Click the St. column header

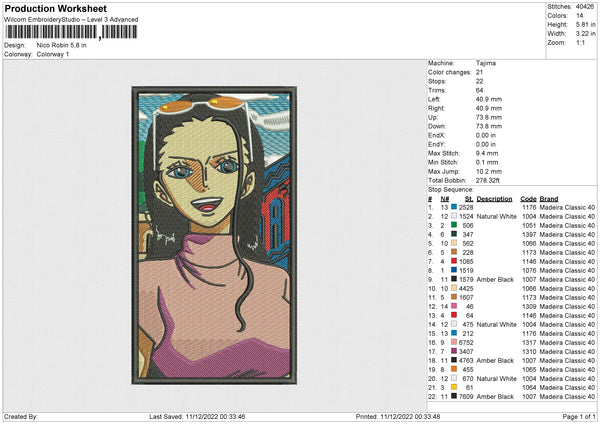[x=469, y=199]
